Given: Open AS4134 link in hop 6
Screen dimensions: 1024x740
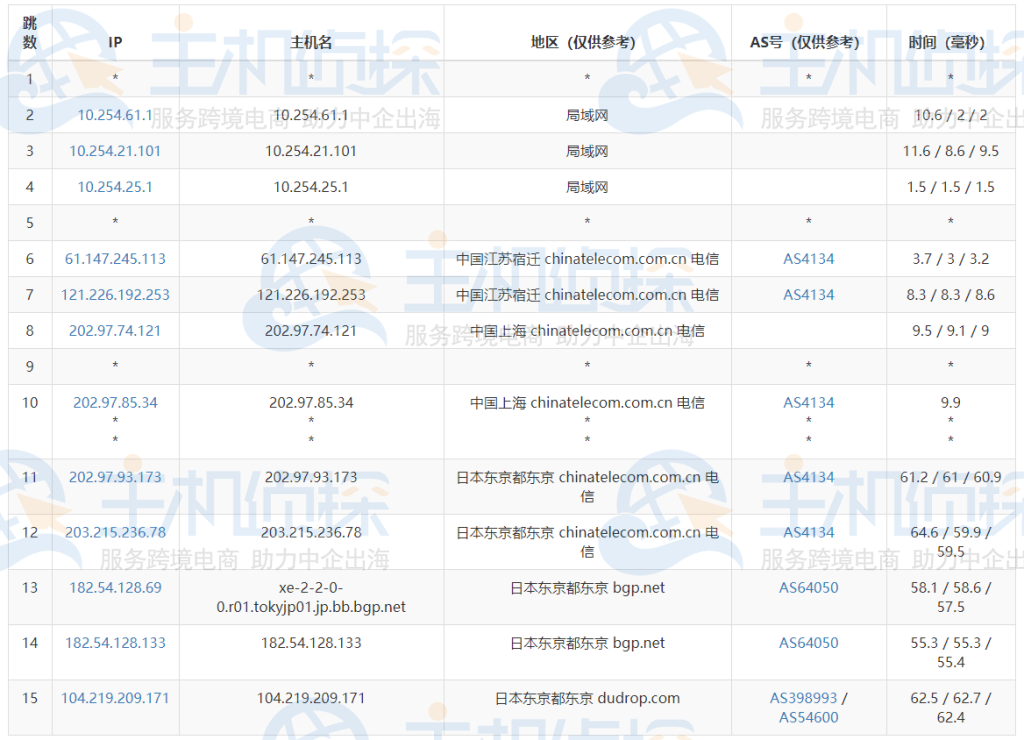Looking at the screenshot, I should coord(808,259).
